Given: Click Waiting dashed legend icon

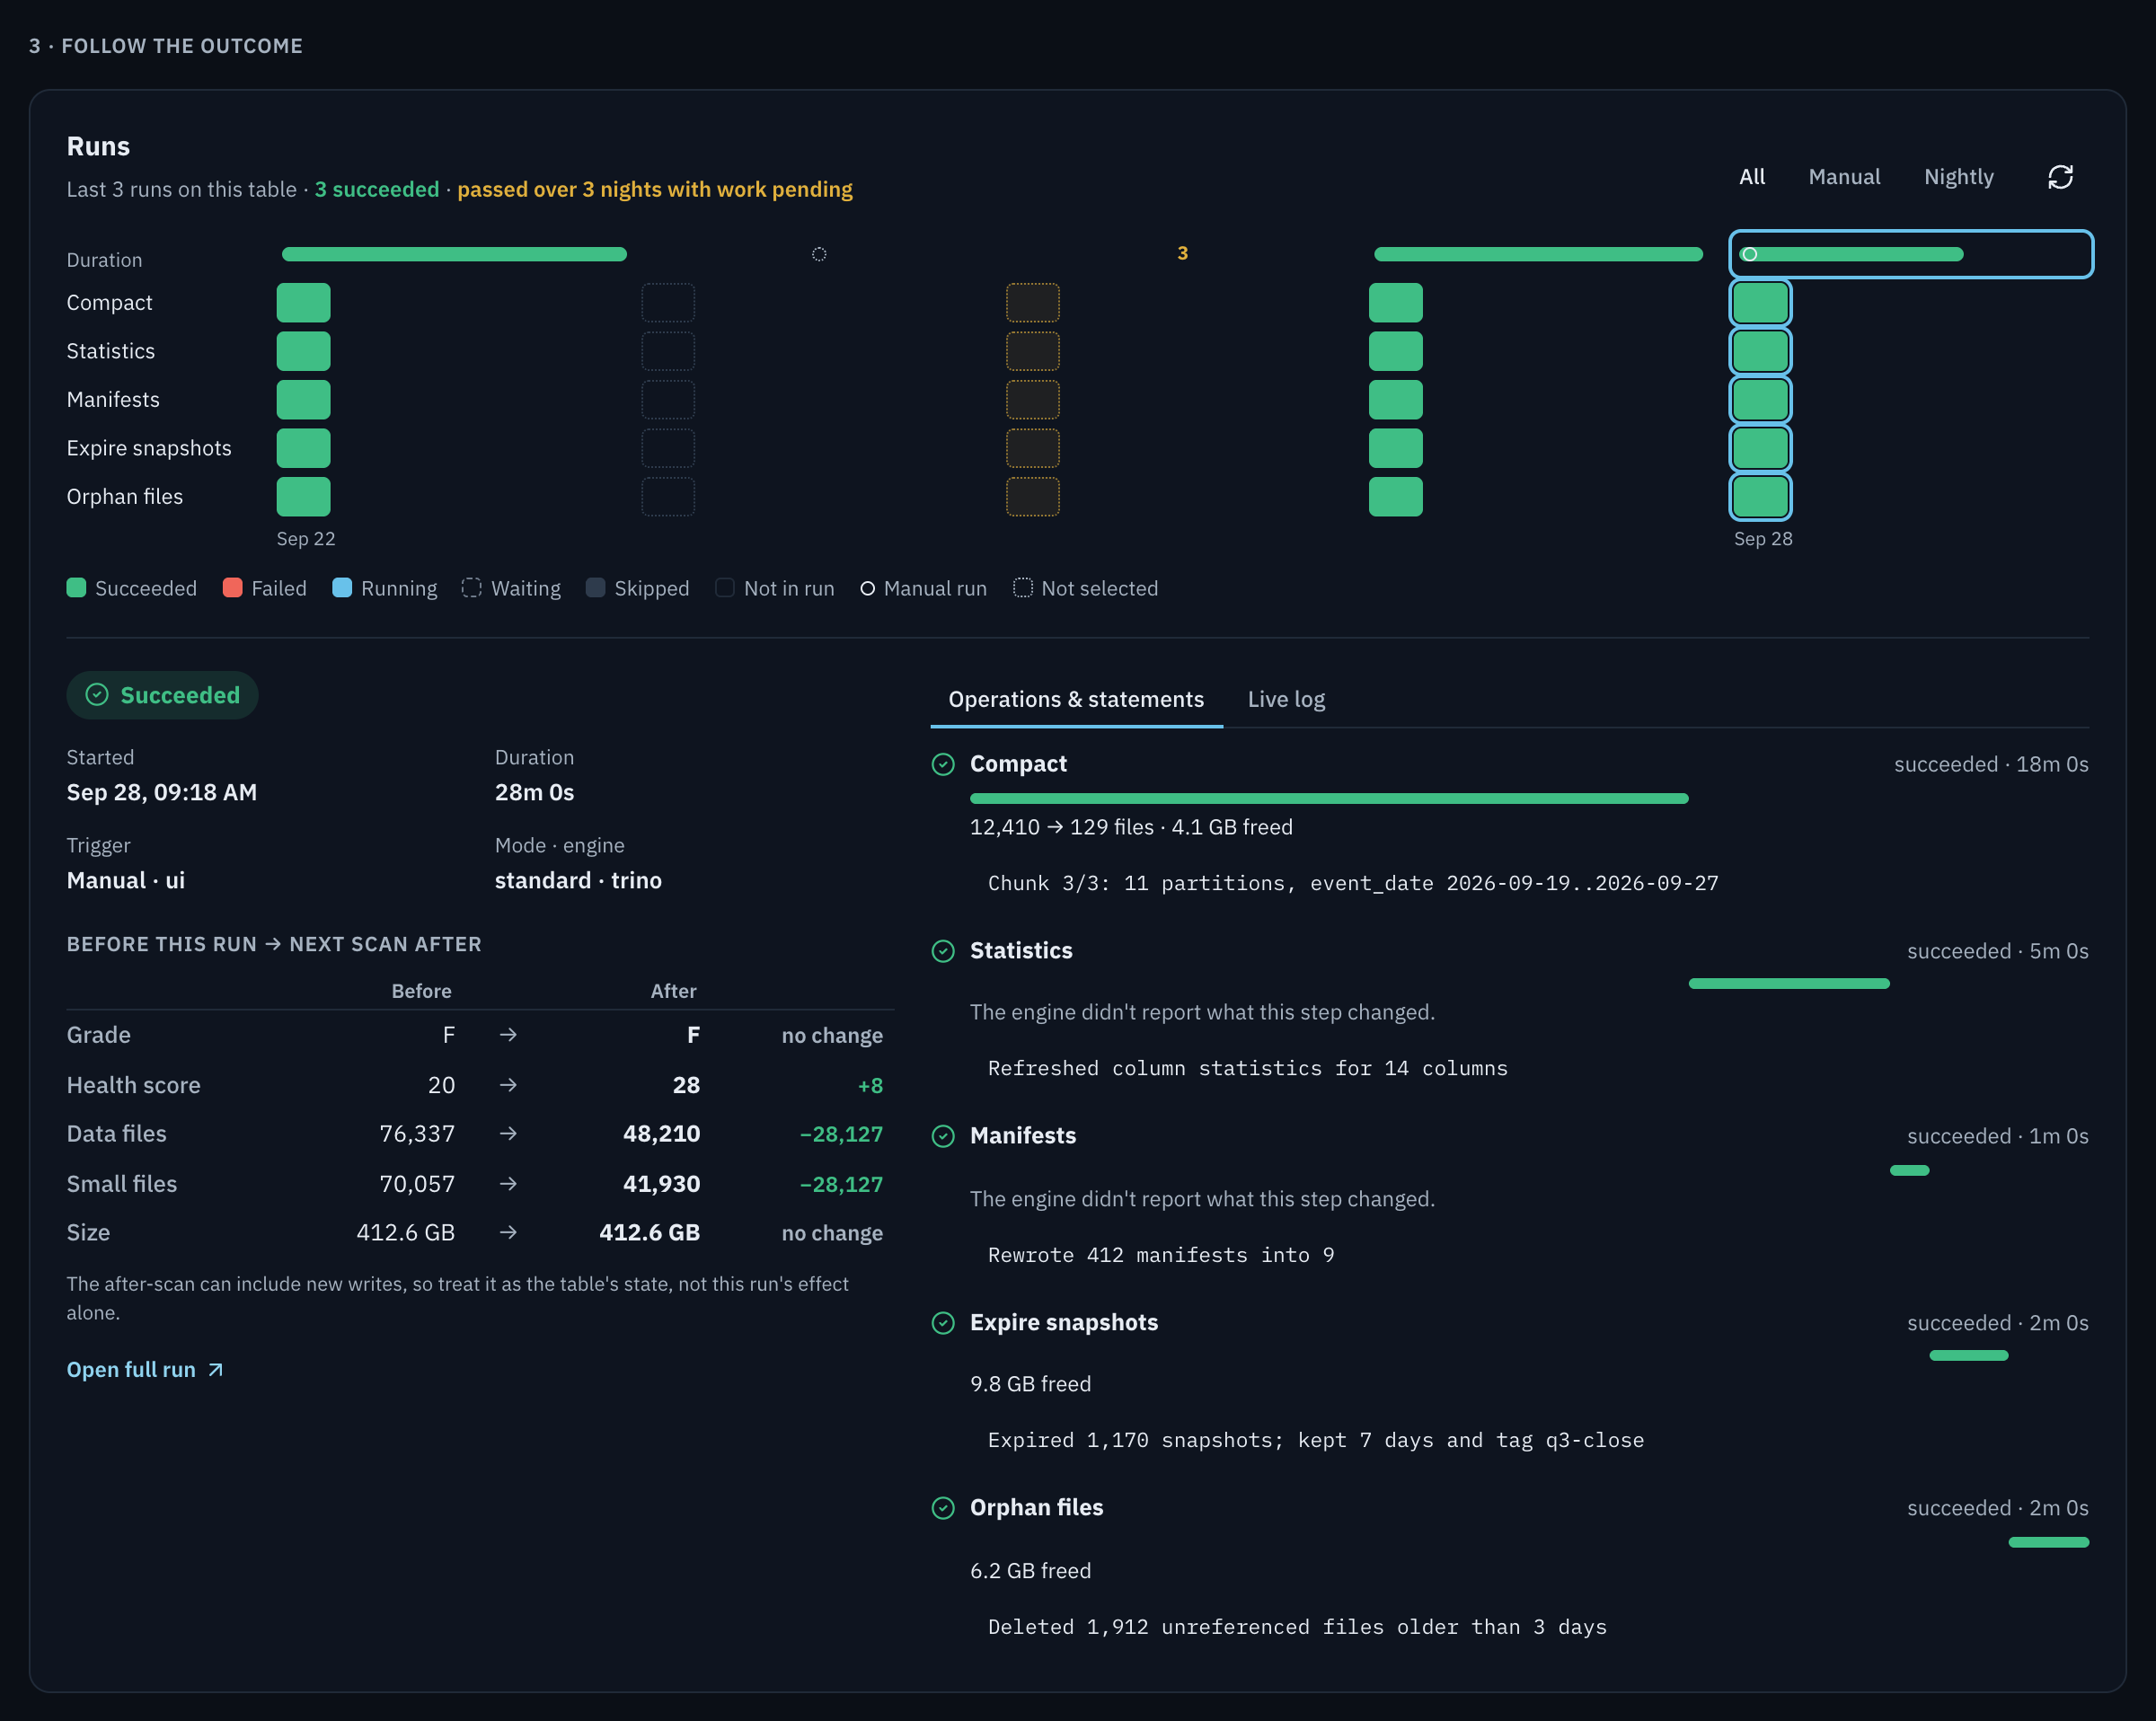Looking at the screenshot, I should pyautogui.click(x=471, y=588).
